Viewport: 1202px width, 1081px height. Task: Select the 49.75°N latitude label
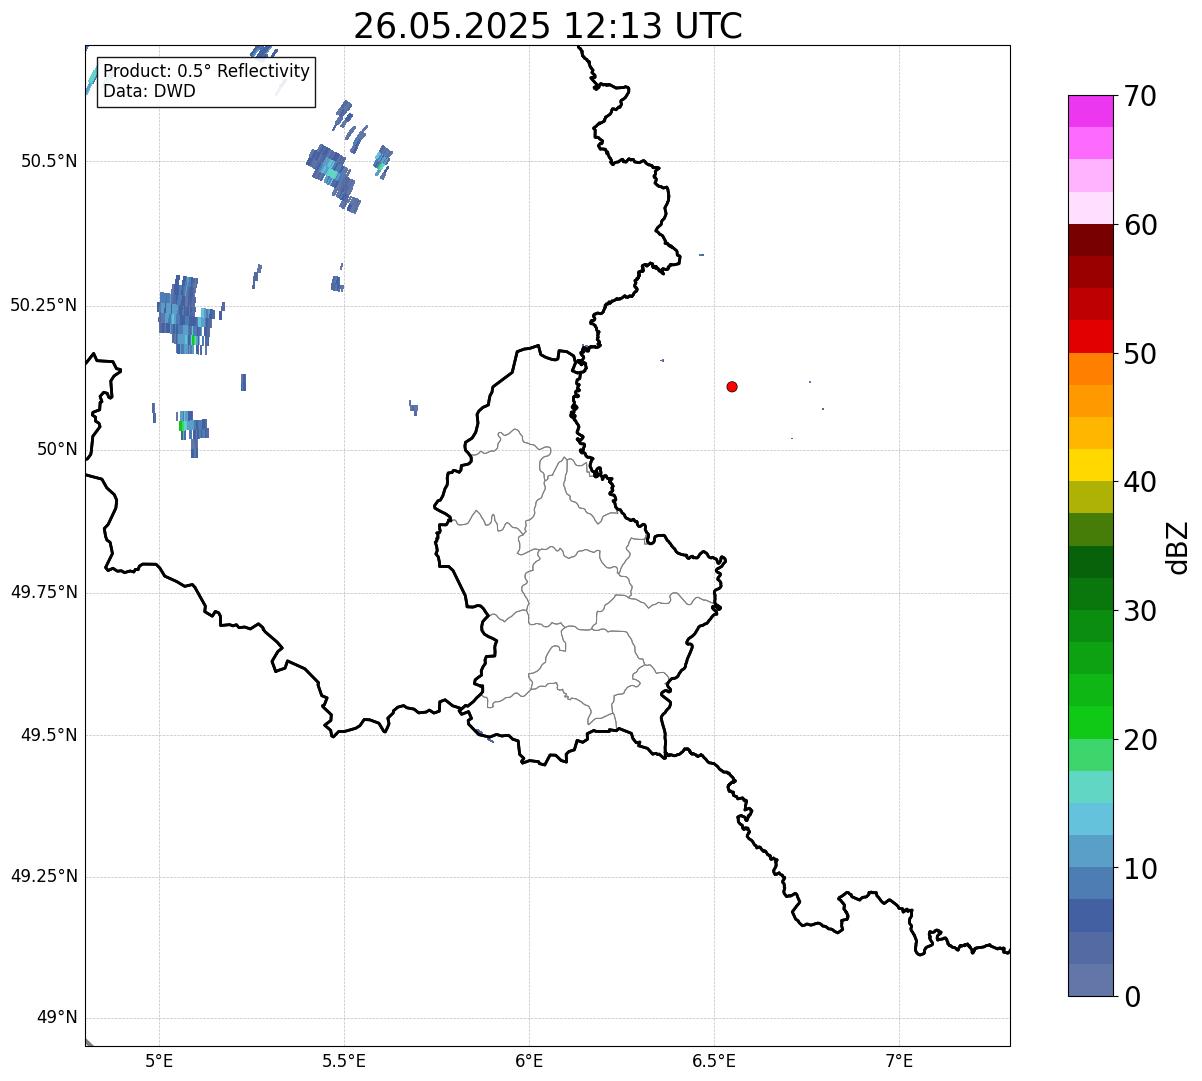pos(43,592)
